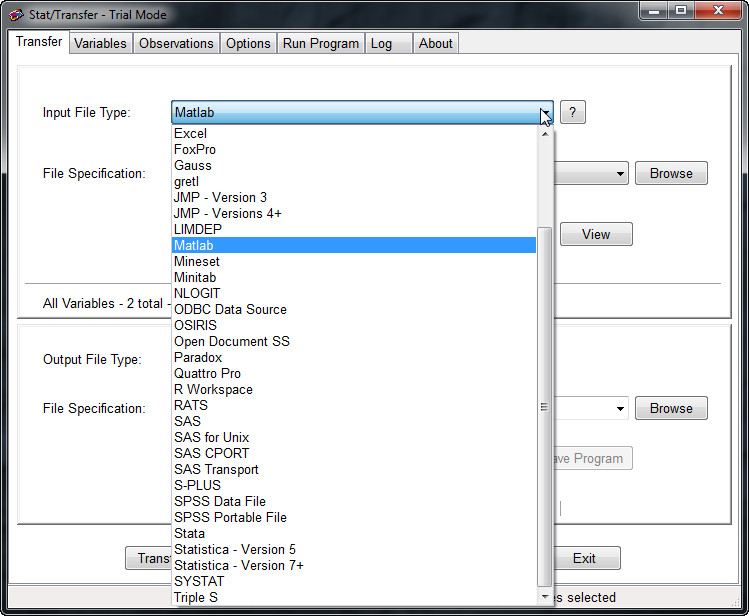Select Quattro Pro file type
Screen dimensions: 749x616
click(353, 373)
